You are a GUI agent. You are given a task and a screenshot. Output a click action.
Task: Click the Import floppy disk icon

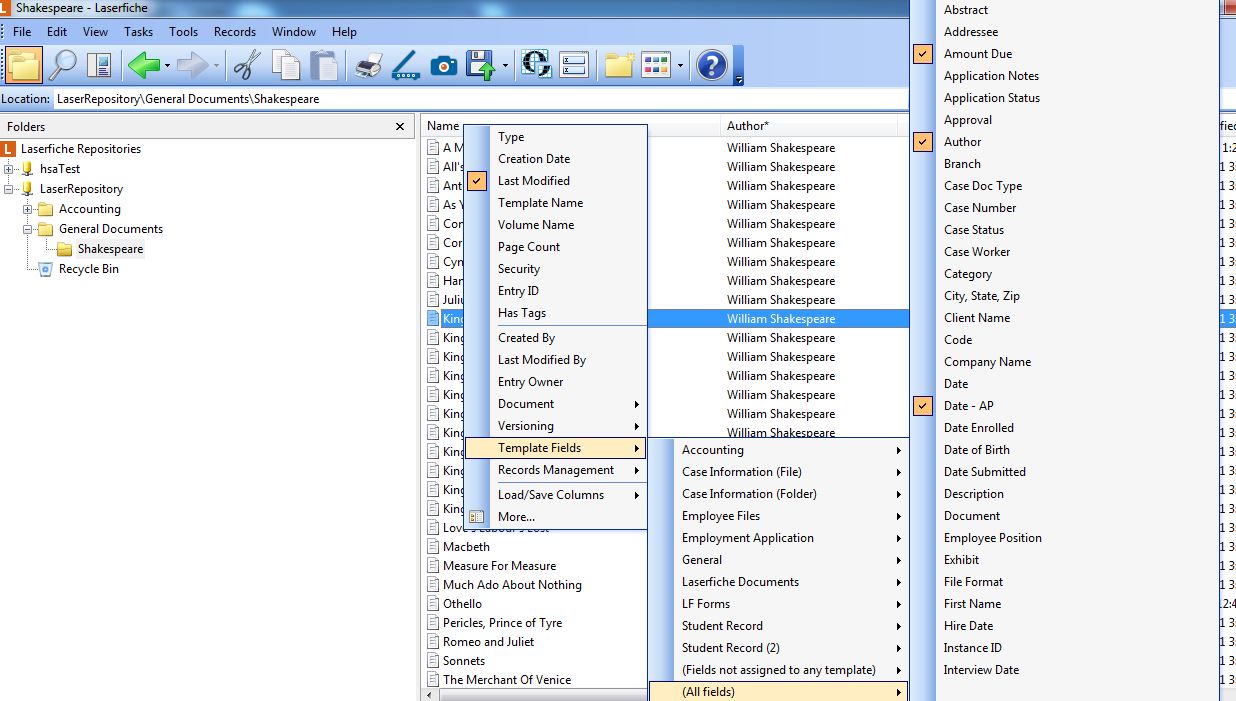(x=482, y=66)
